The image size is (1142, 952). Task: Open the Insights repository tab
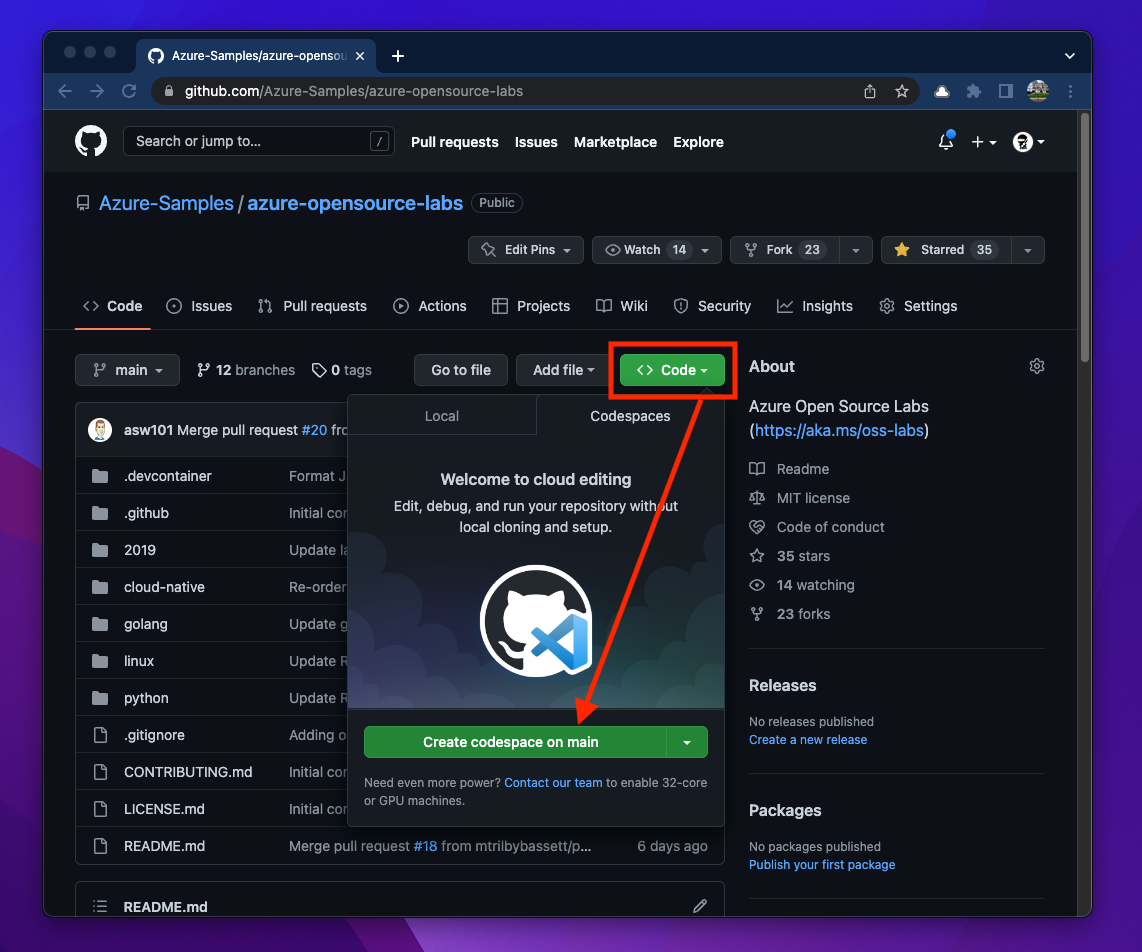pyautogui.click(x=815, y=306)
